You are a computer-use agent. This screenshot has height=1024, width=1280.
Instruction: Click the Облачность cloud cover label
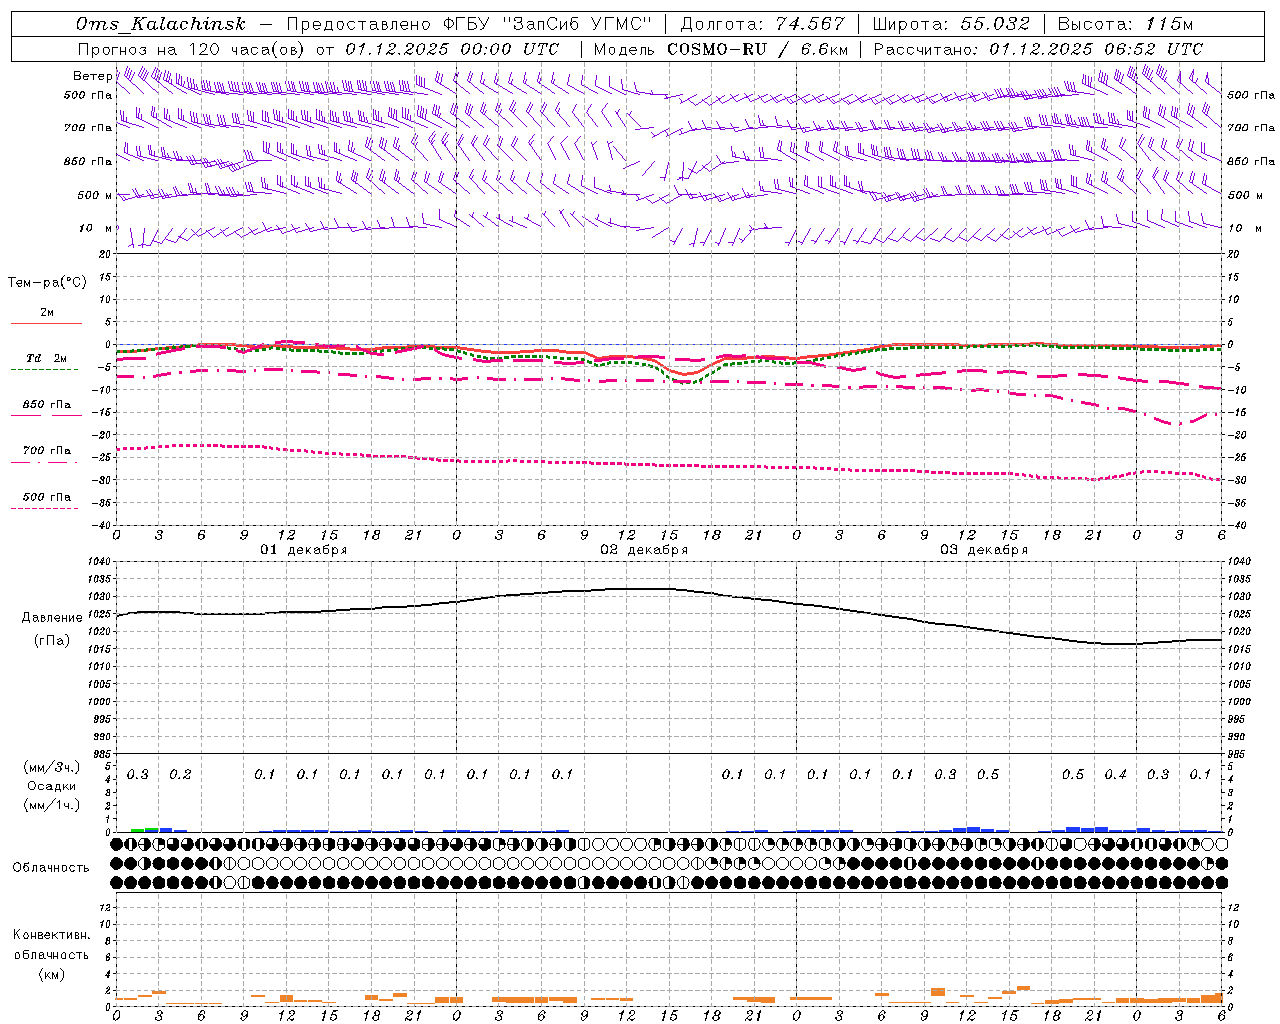pyautogui.click(x=51, y=867)
